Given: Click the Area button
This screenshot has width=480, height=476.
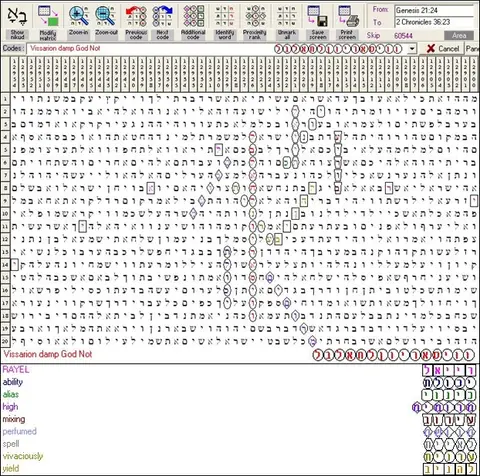Looking at the screenshot, I should pos(459,35).
